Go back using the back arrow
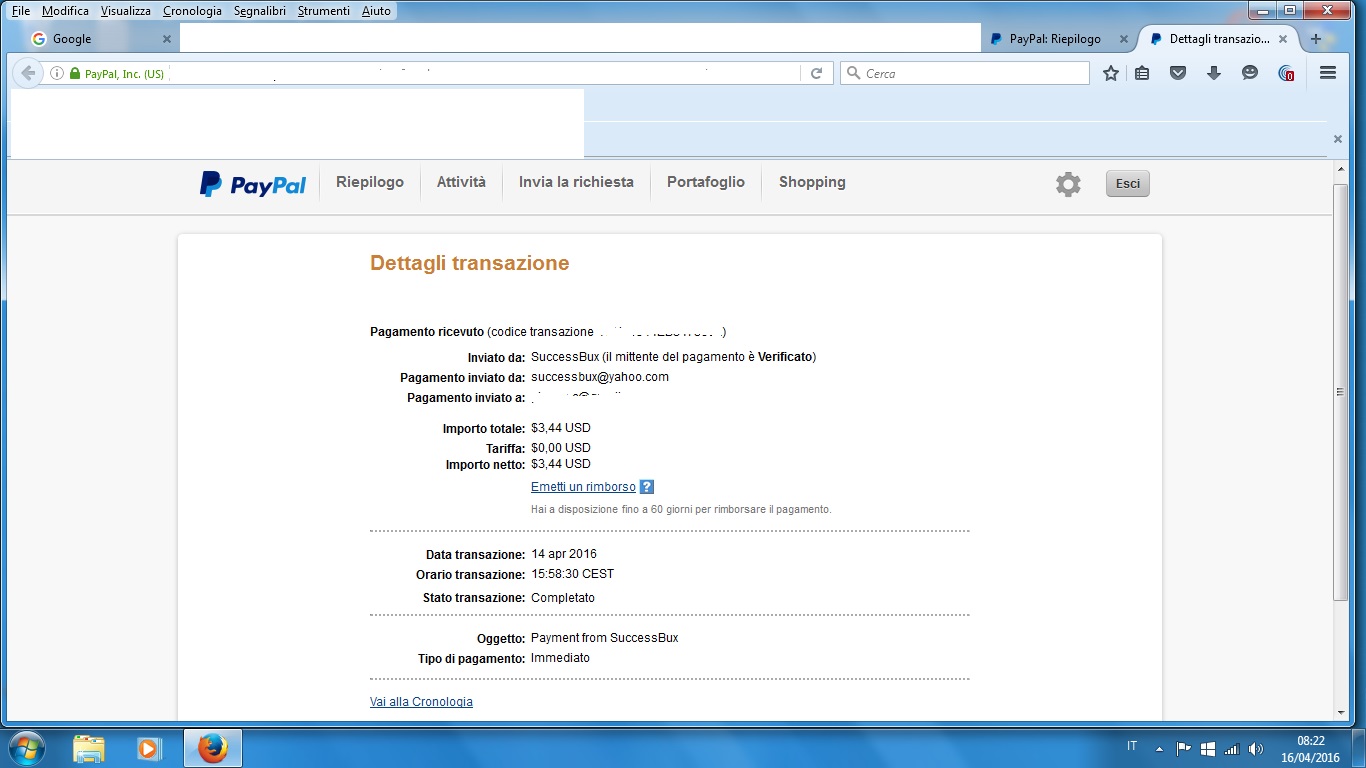The width and height of the screenshot is (1366, 768). pyautogui.click(x=28, y=73)
